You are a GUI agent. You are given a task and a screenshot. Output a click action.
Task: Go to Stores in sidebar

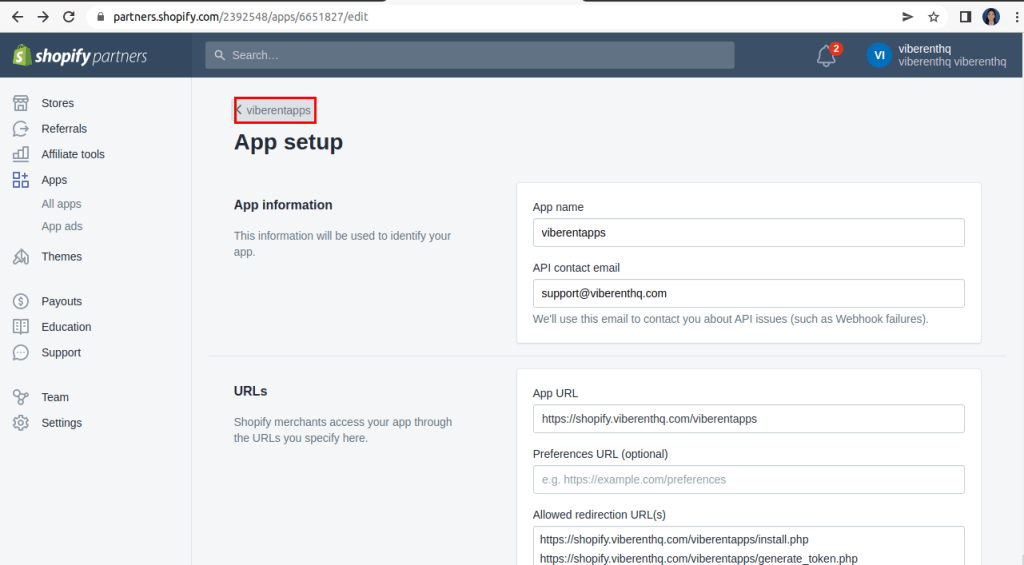point(57,103)
